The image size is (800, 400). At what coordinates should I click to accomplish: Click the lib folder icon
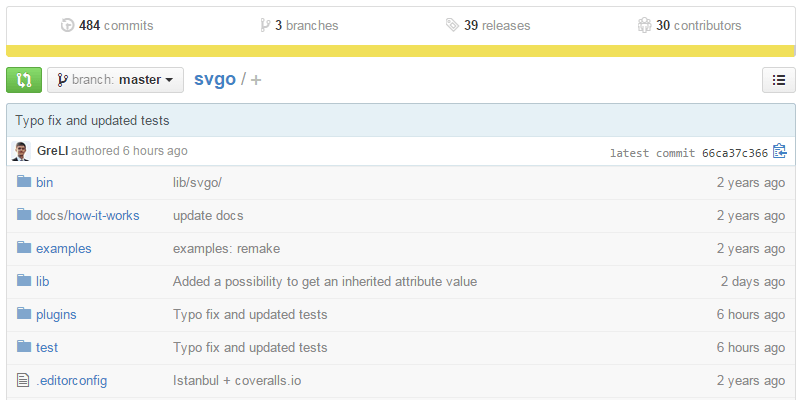[24, 281]
